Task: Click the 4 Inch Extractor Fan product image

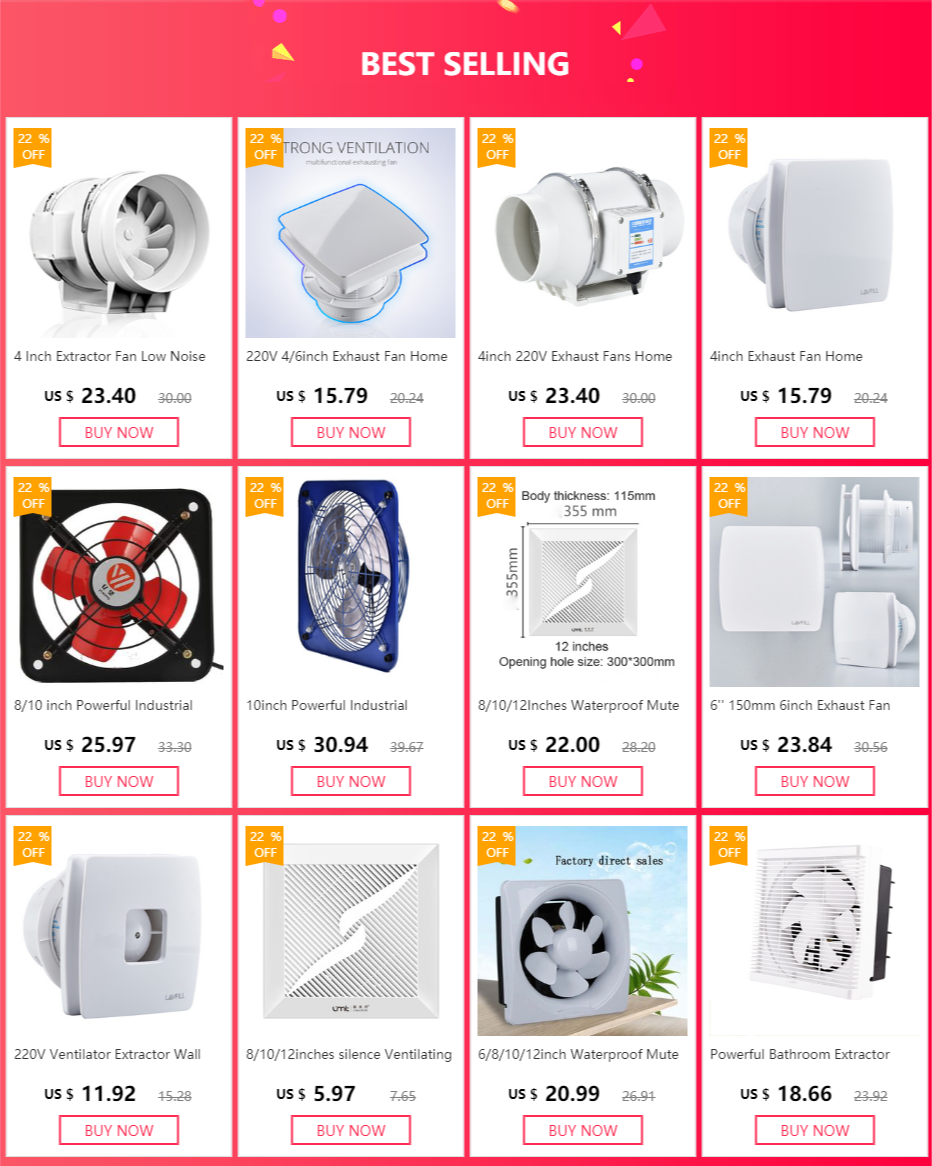Action: 119,233
